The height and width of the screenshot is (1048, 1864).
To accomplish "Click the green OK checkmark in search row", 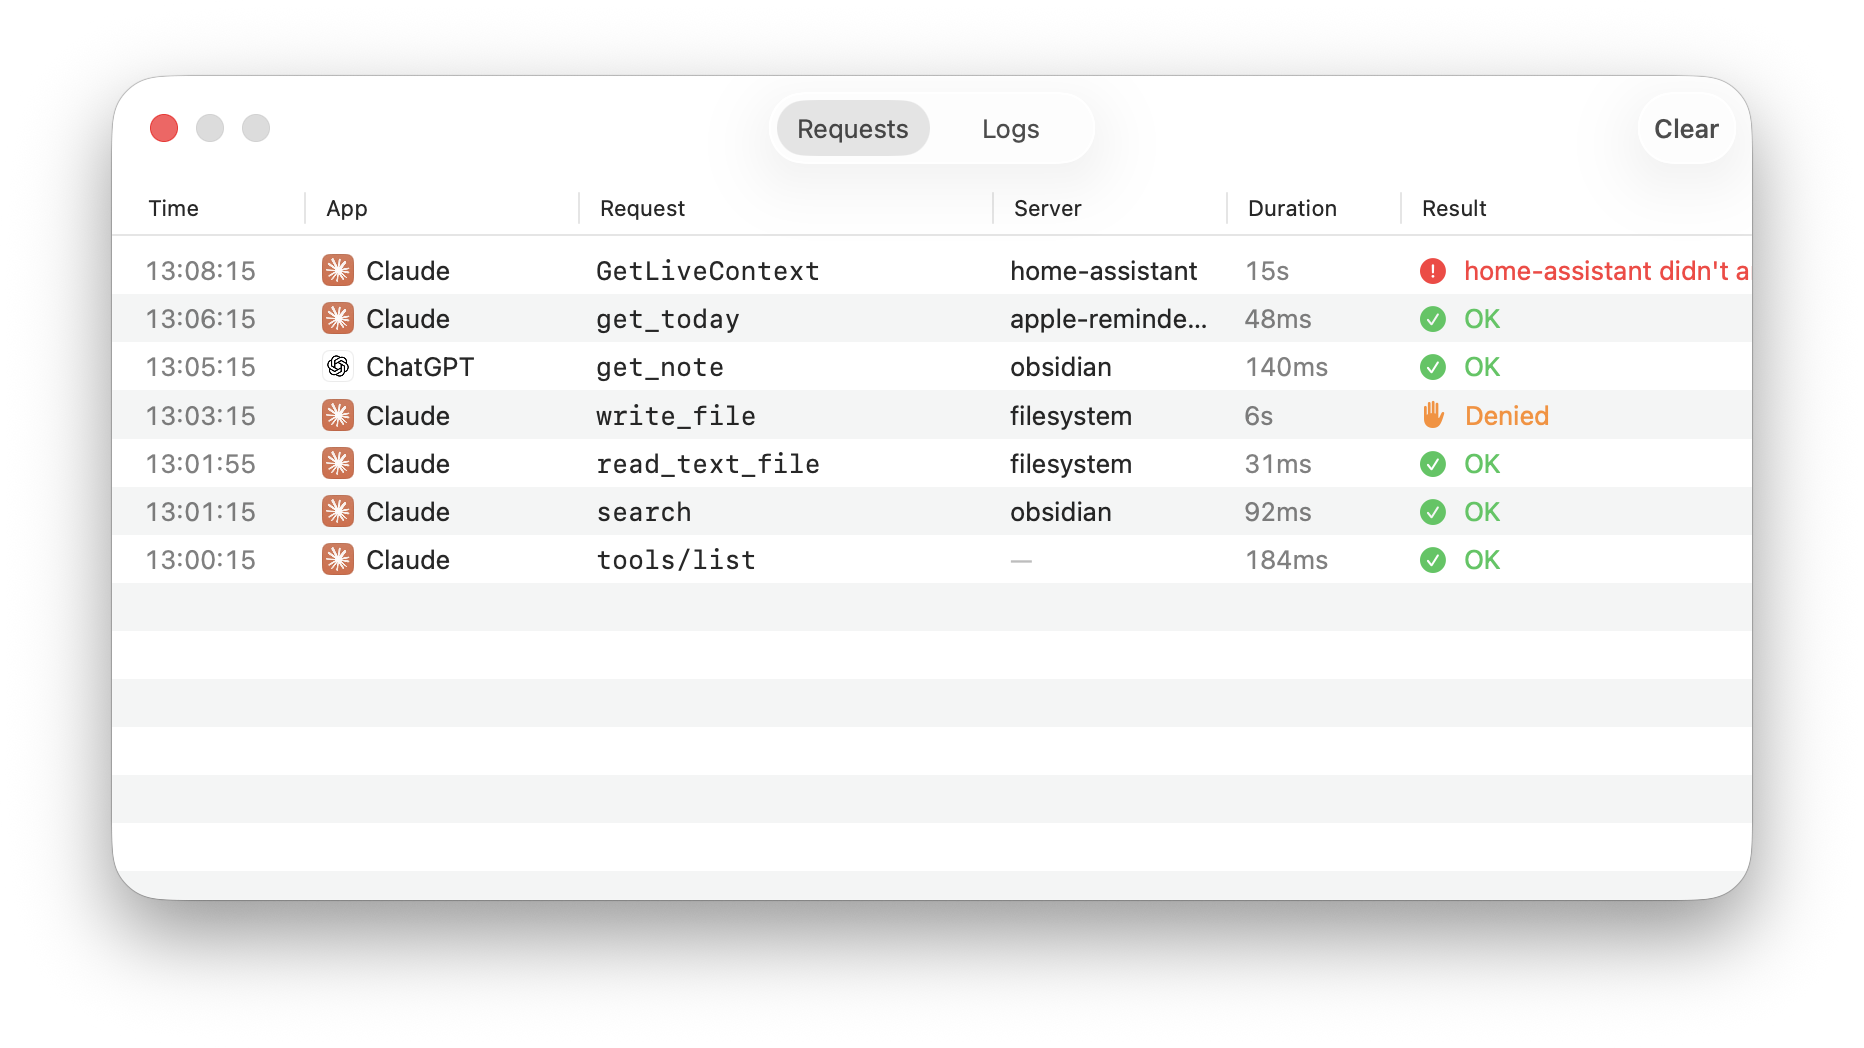I will tap(1433, 512).
